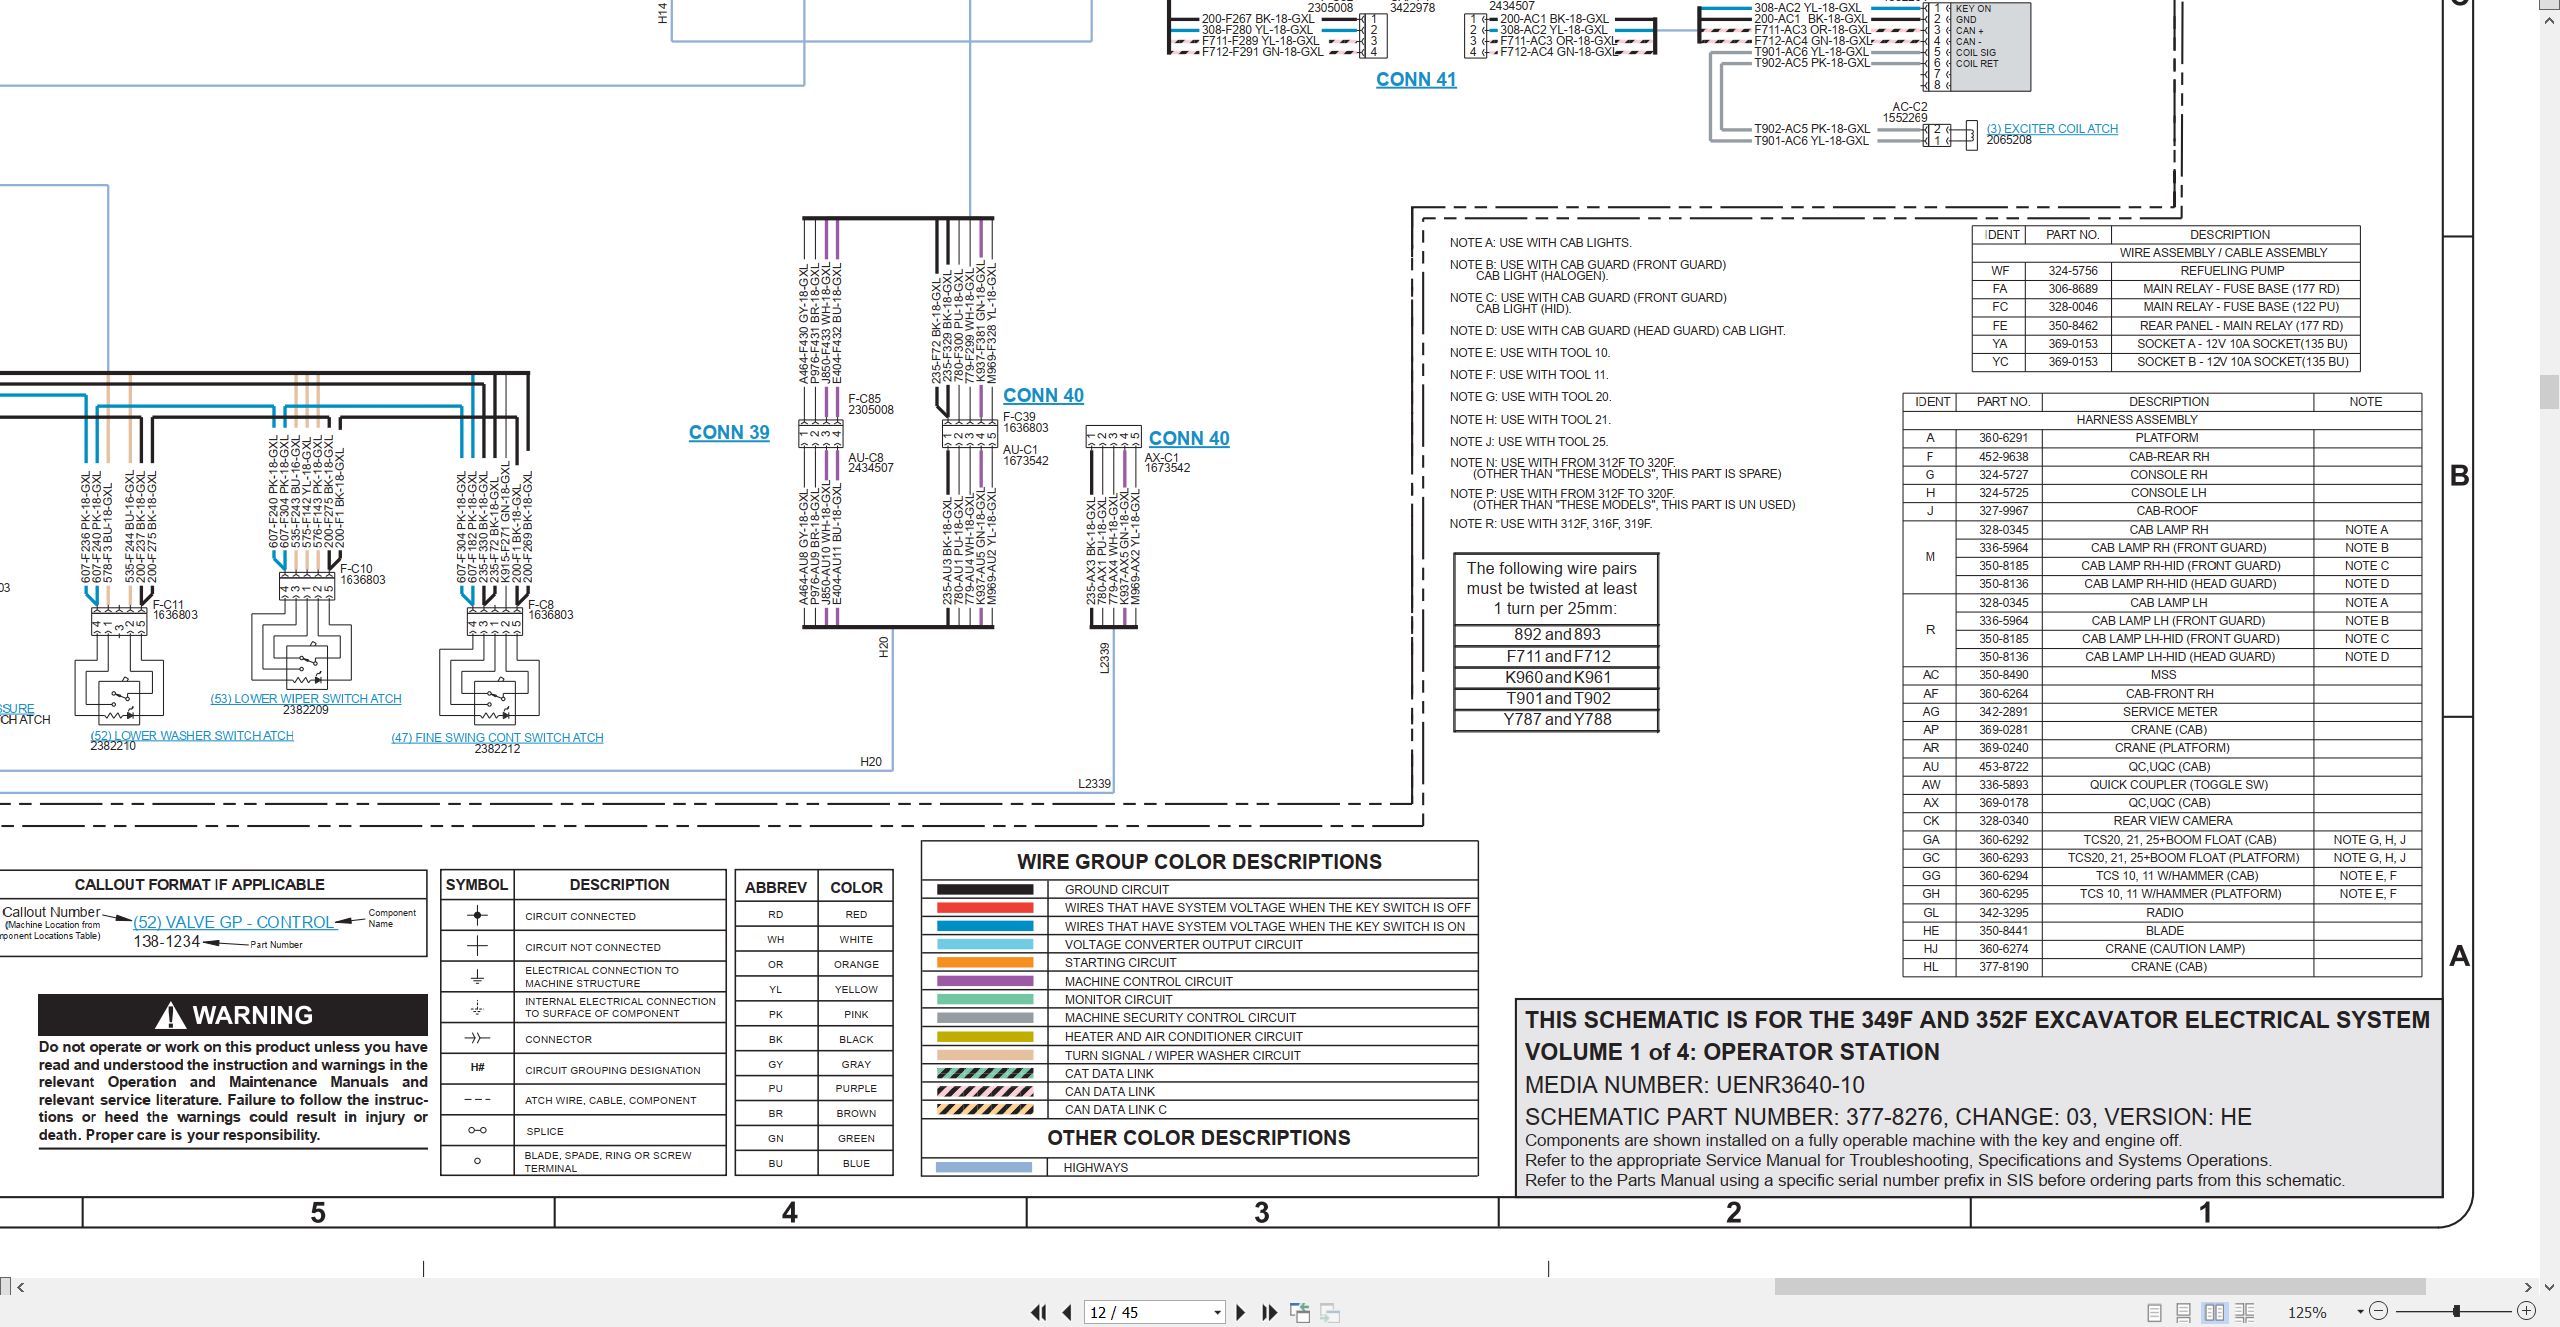
Task: Click the MEDIA NUMBER: UENR3640-10 text
Action: (1695, 1085)
